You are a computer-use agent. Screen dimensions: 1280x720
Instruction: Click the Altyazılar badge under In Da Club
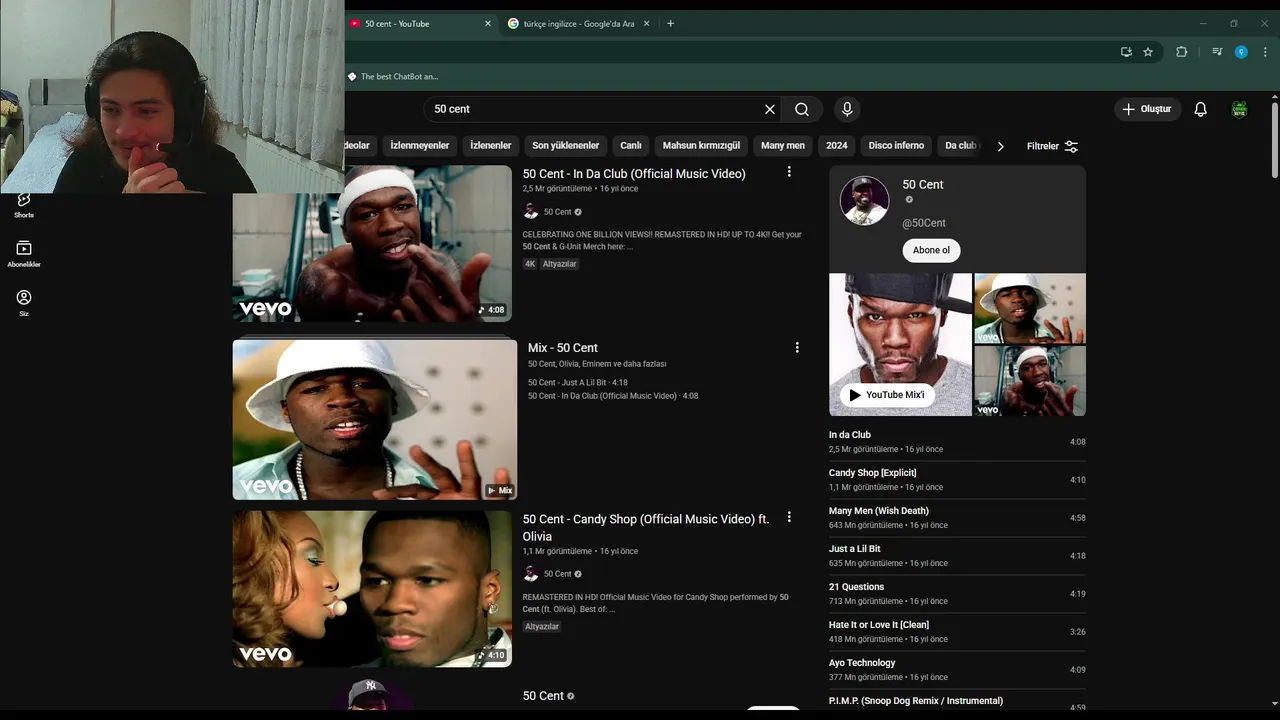pyautogui.click(x=560, y=264)
